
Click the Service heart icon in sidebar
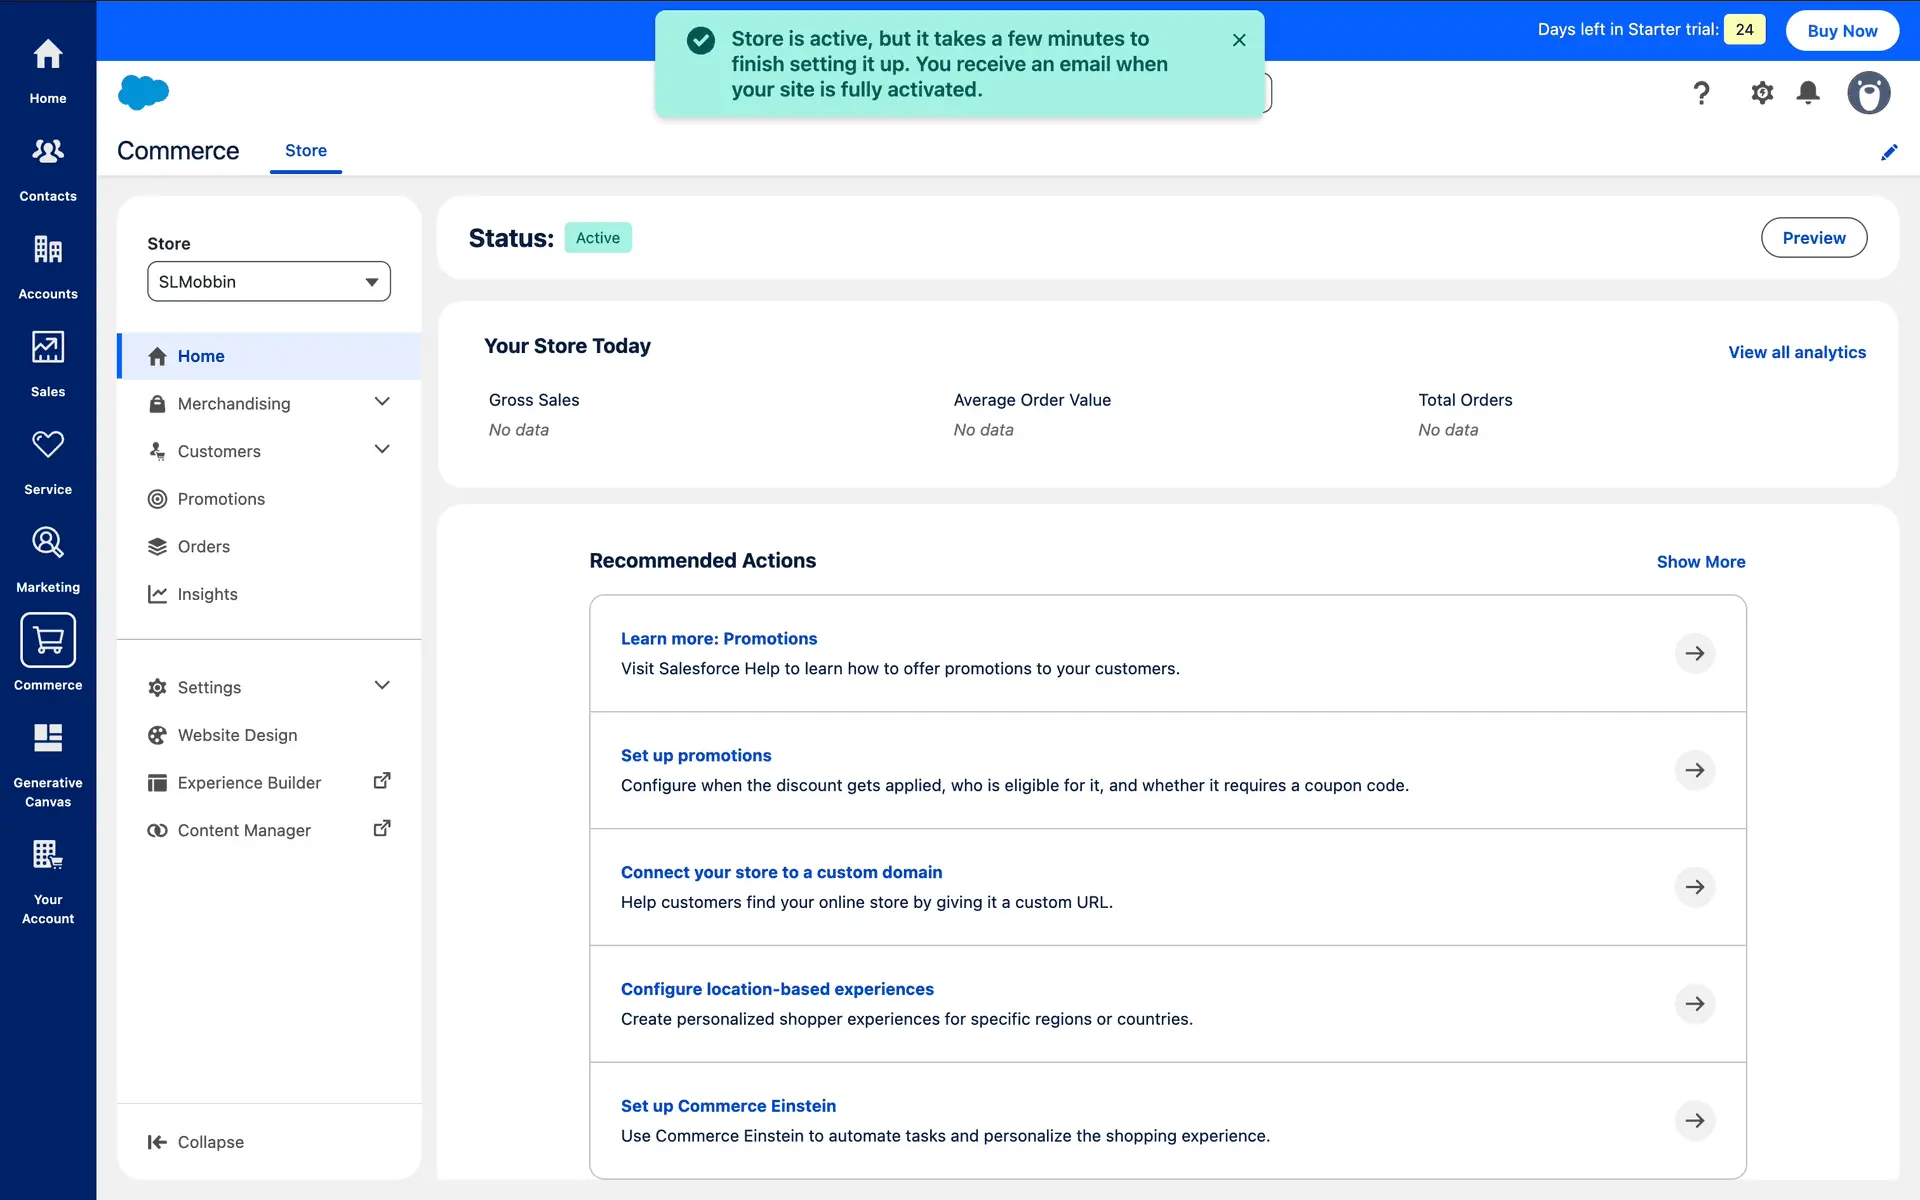(x=48, y=445)
